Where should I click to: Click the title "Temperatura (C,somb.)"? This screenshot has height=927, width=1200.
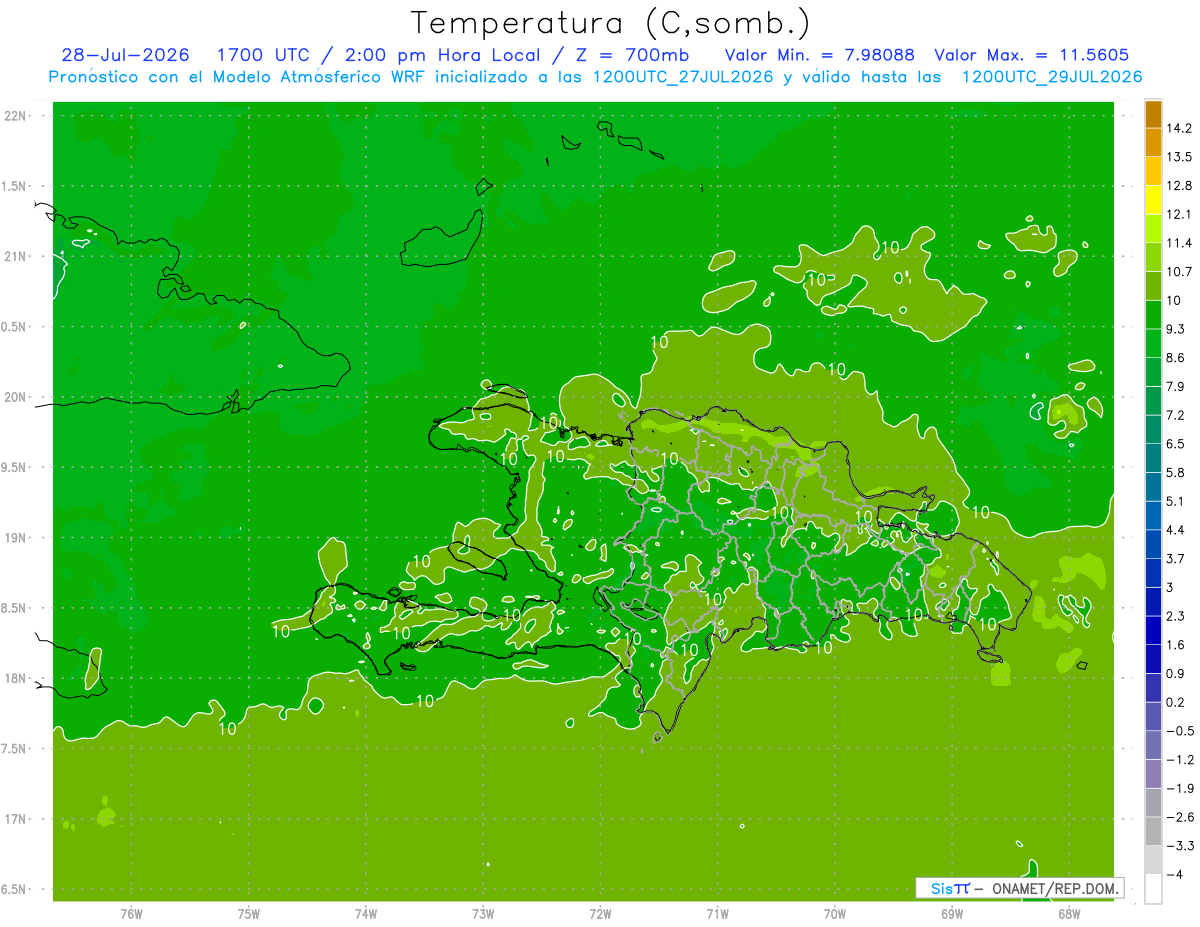[x=610, y=23]
